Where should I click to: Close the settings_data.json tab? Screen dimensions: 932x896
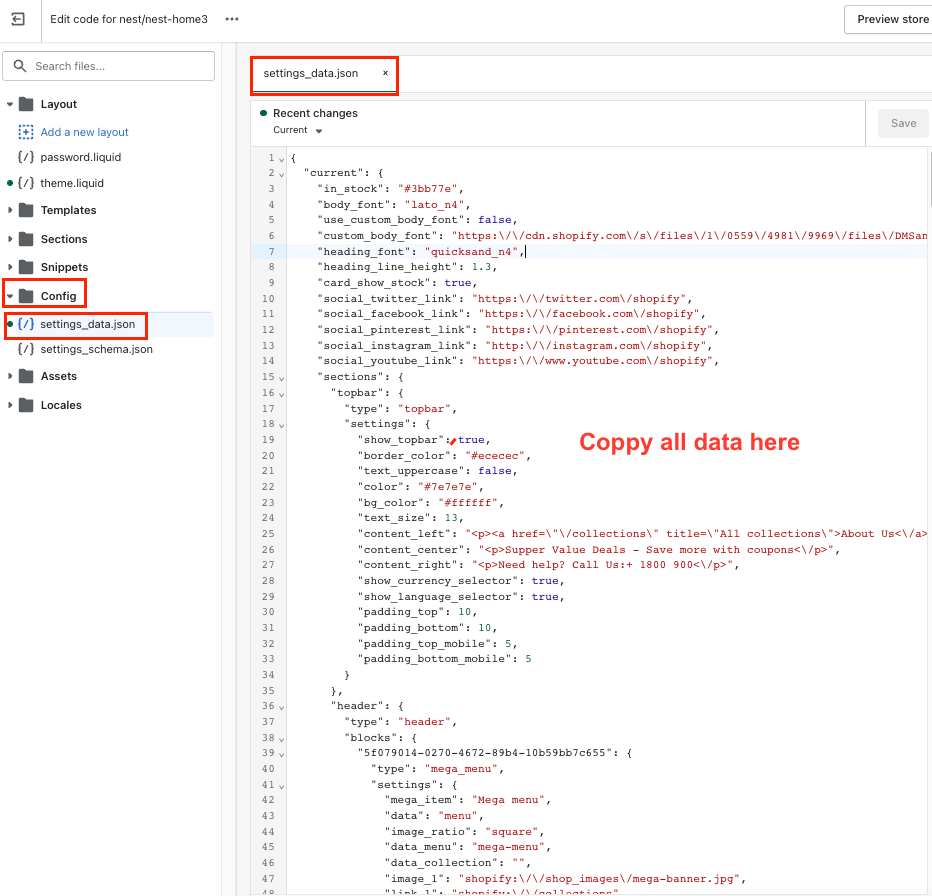(x=385, y=73)
